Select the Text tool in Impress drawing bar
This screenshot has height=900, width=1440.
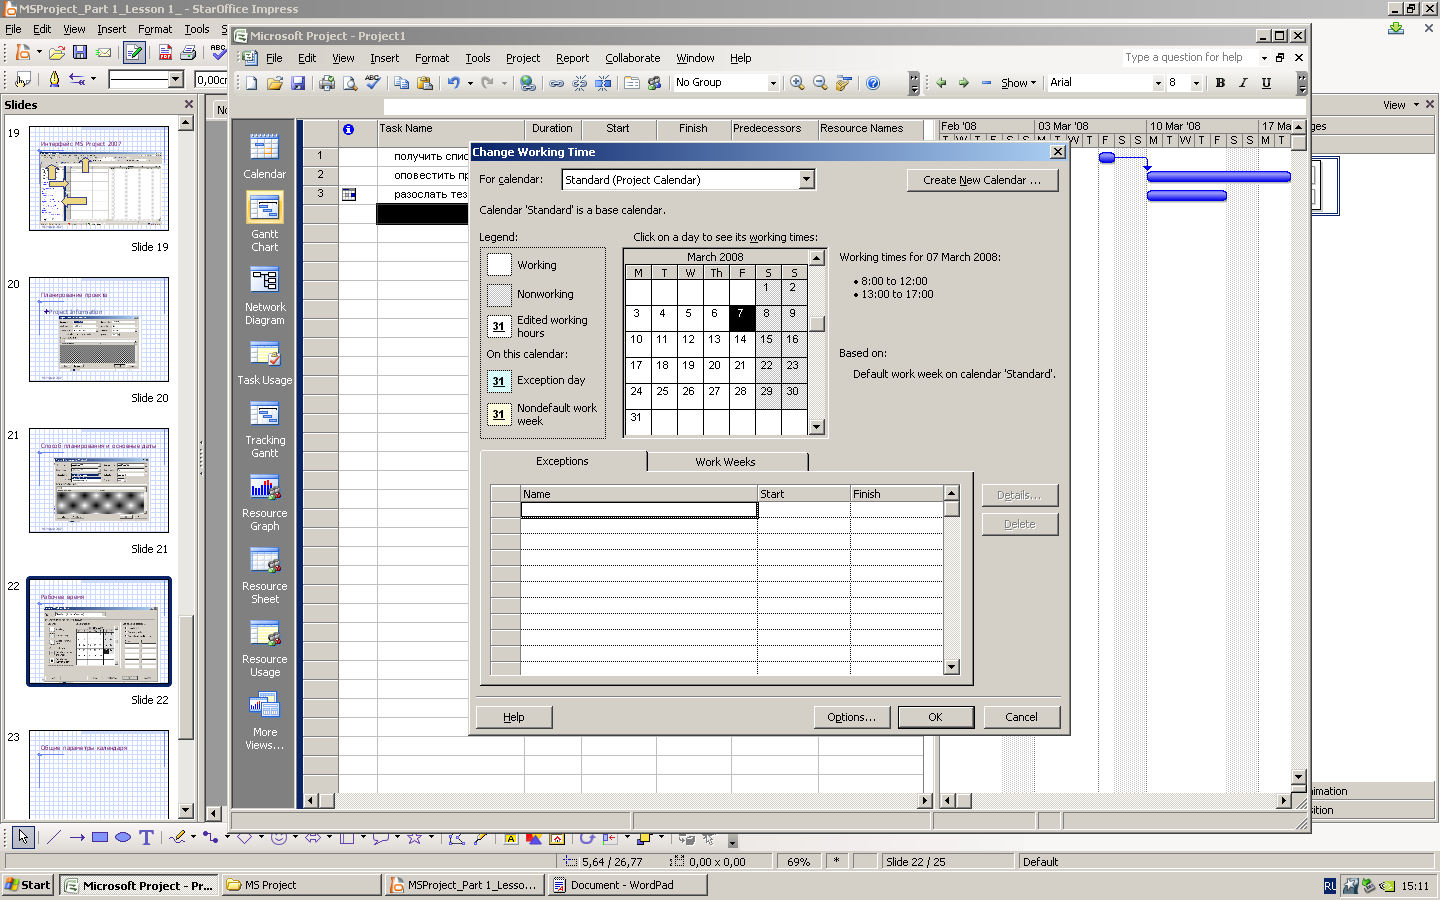click(x=146, y=838)
